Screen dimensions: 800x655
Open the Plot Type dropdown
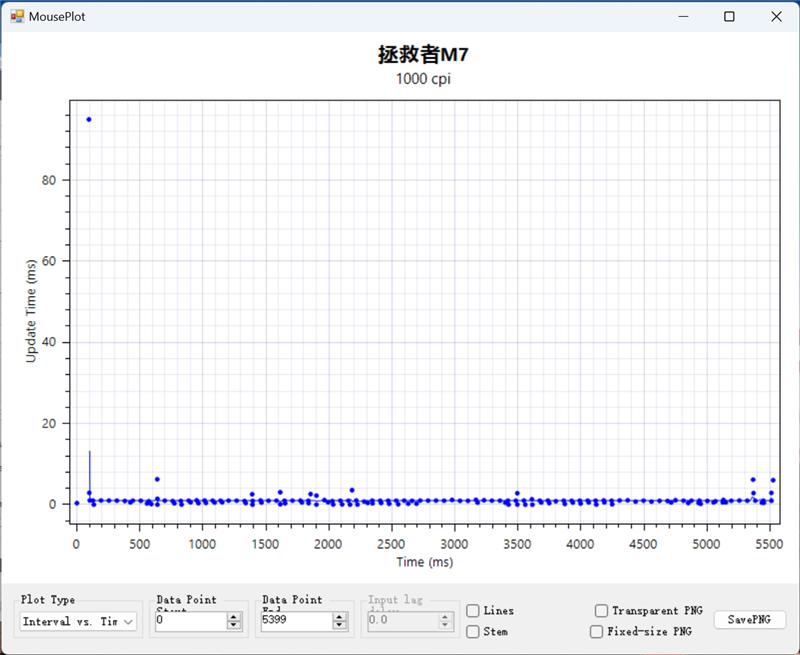click(x=128, y=622)
